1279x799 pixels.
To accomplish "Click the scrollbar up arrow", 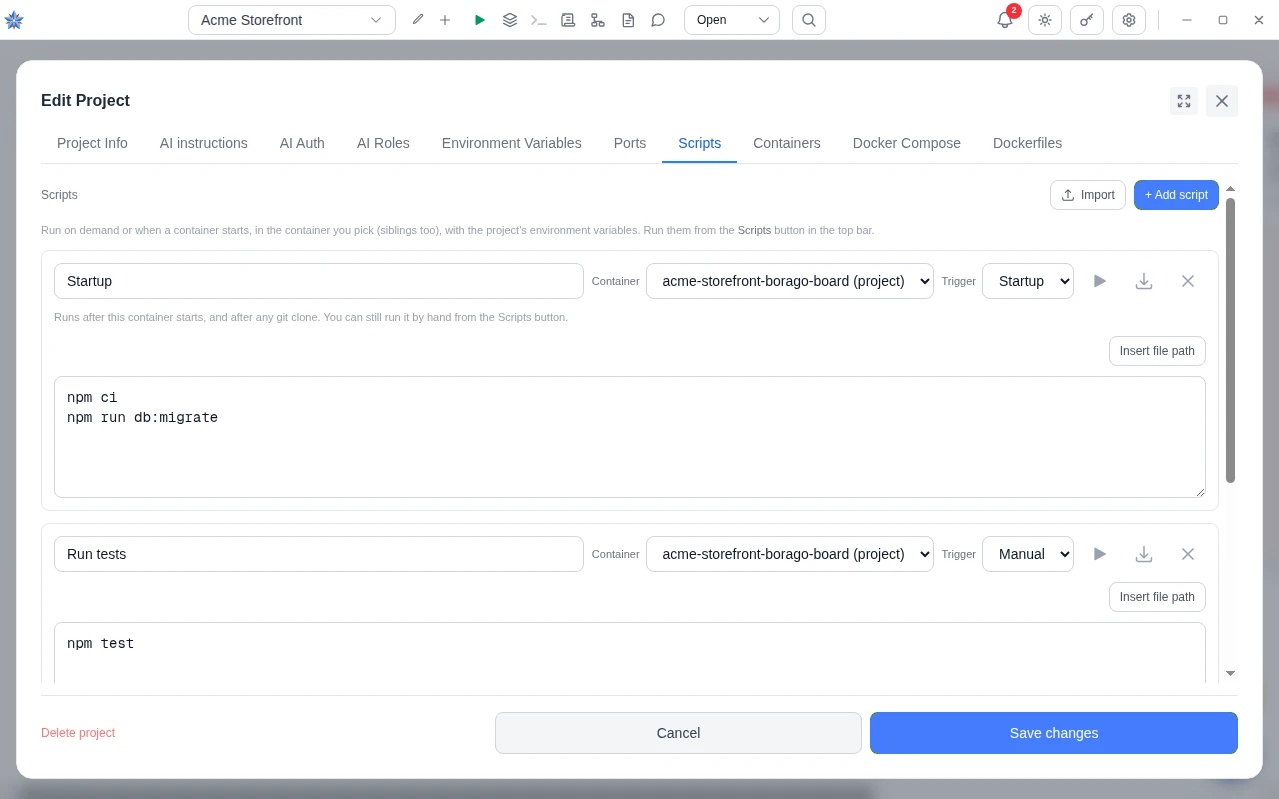I will [1231, 188].
